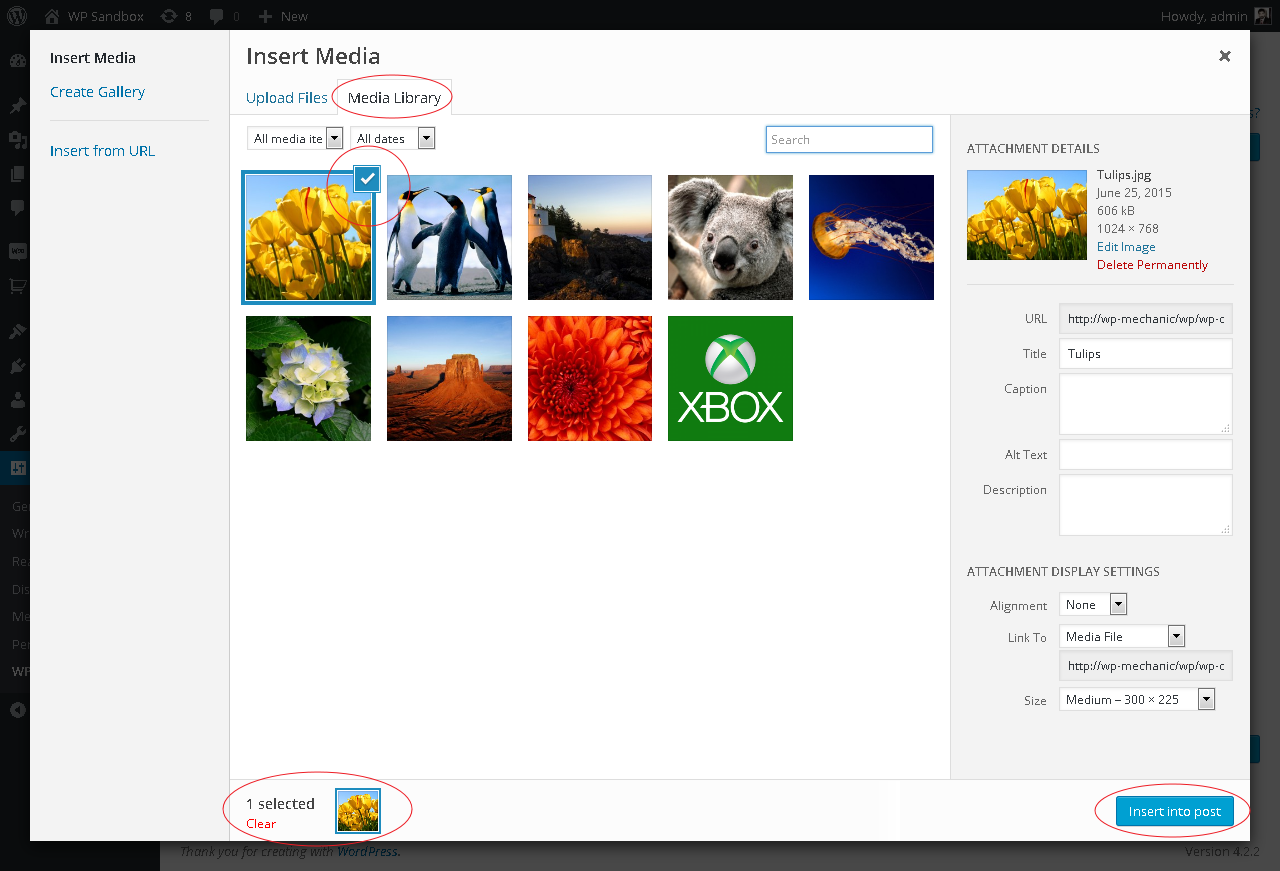This screenshot has width=1280, height=871.
Task: Click the Link To URL field
Action: coord(1146,666)
